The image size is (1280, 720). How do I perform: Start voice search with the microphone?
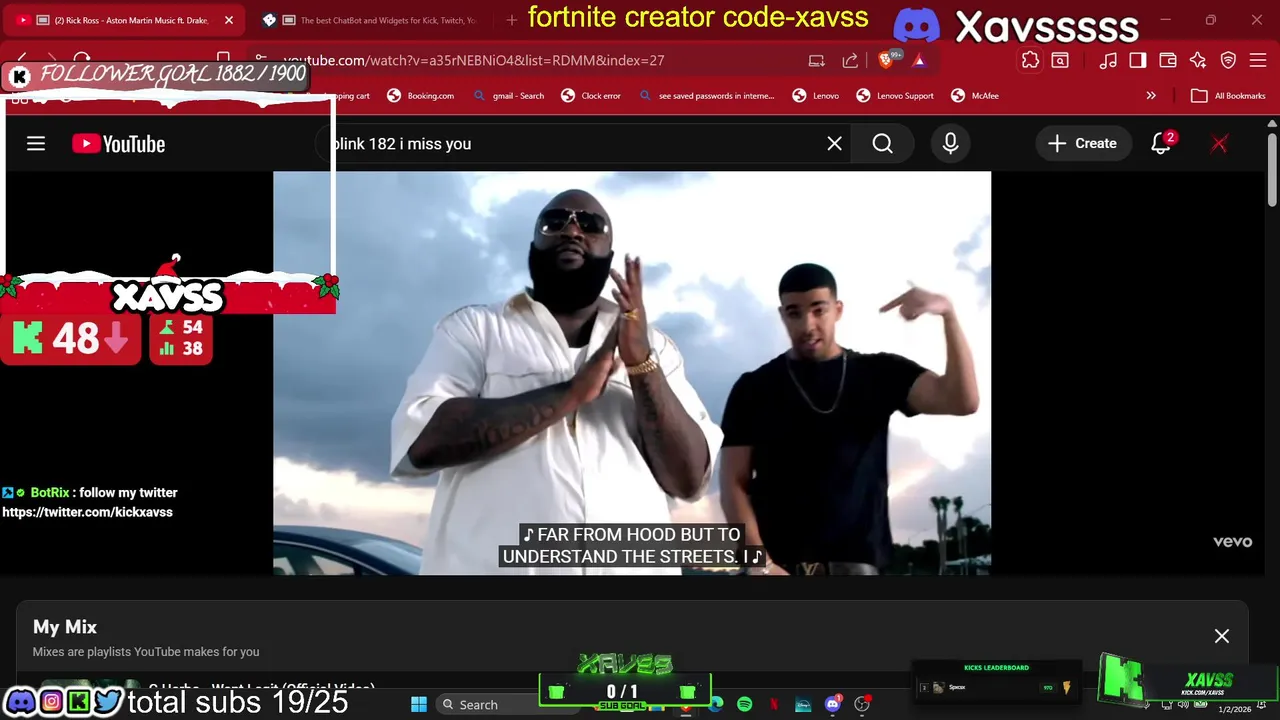950,144
